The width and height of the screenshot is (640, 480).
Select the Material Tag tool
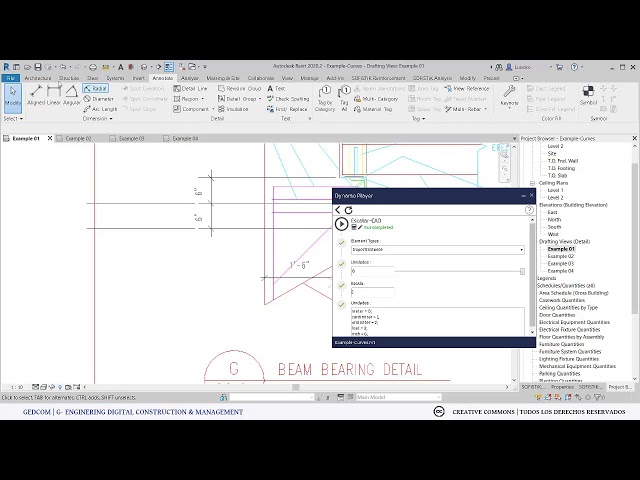pyautogui.click(x=373, y=109)
